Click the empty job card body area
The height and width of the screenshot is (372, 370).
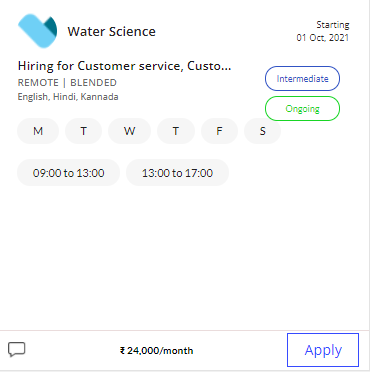point(185,257)
